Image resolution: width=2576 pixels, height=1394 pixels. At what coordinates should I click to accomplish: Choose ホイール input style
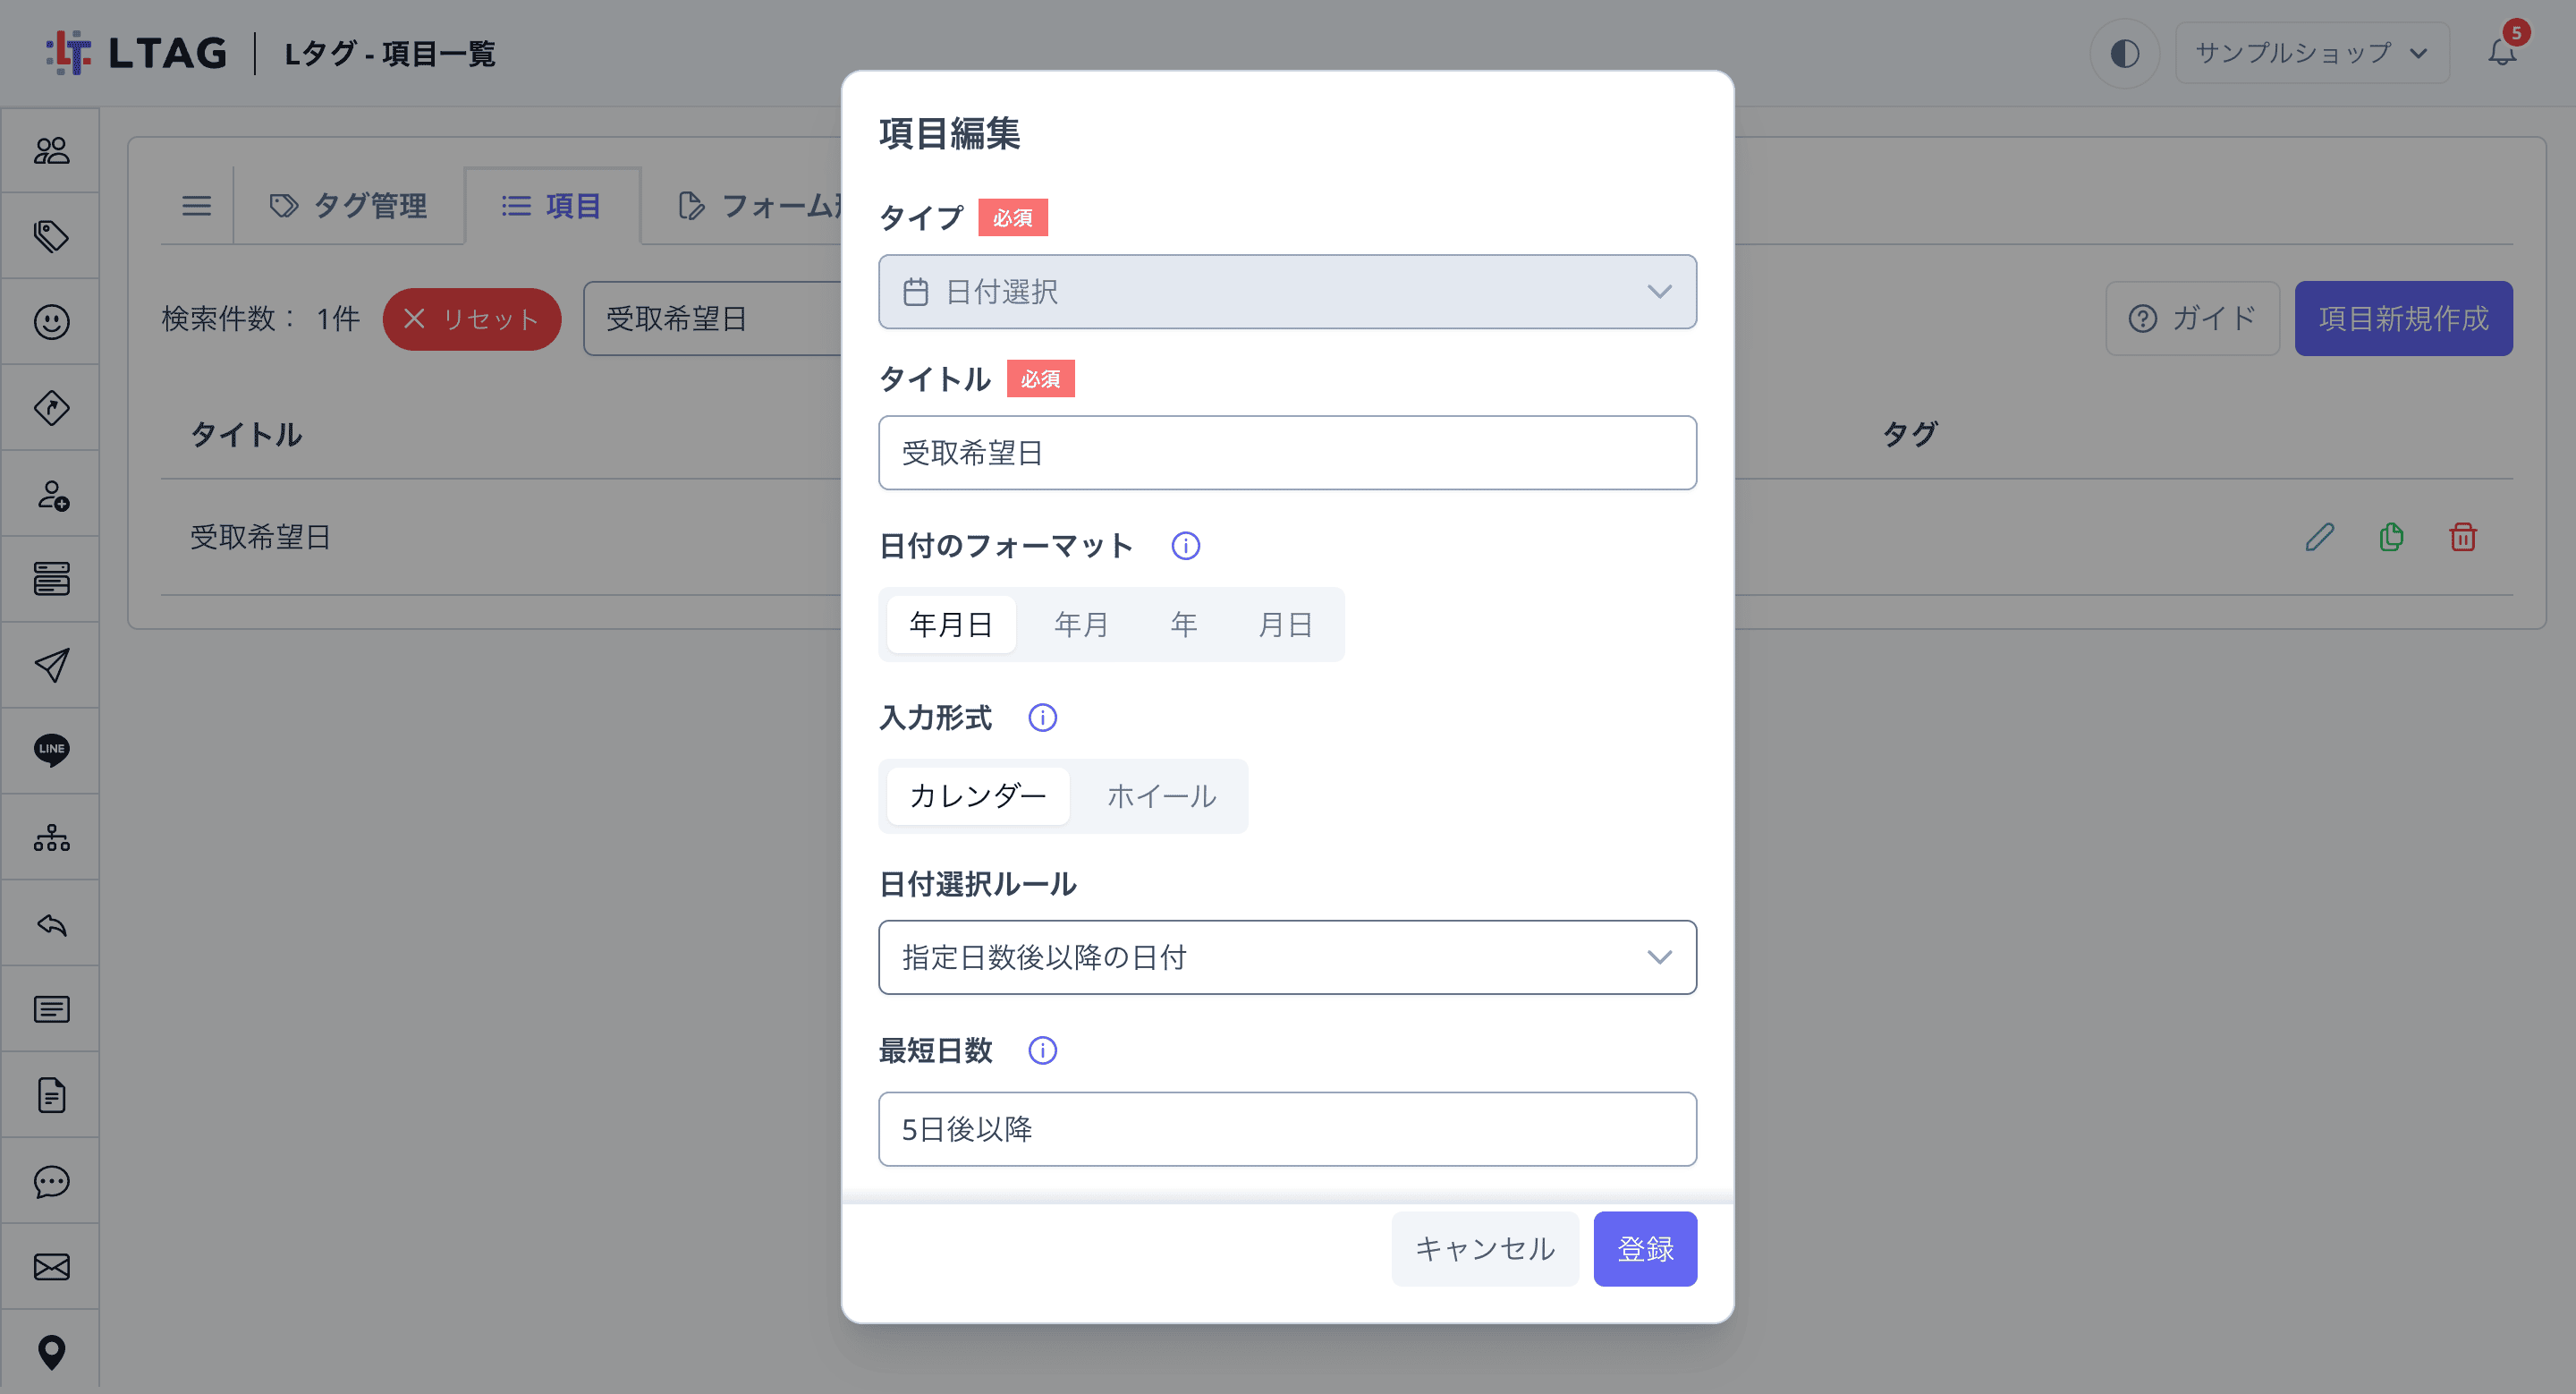click(x=1161, y=796)
